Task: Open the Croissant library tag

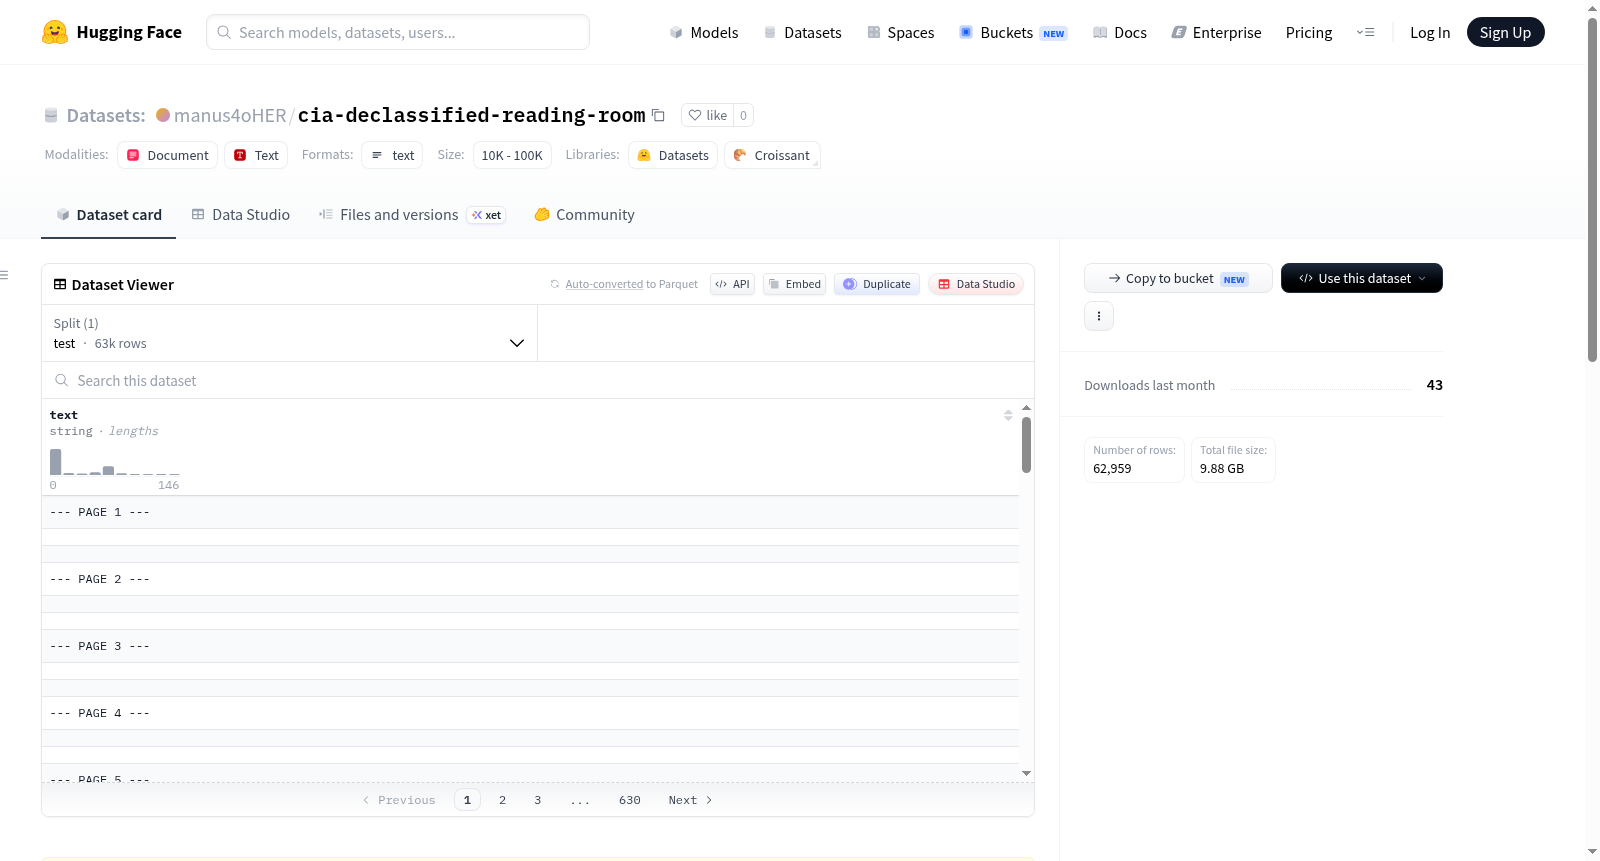Action: click(772, 155)
